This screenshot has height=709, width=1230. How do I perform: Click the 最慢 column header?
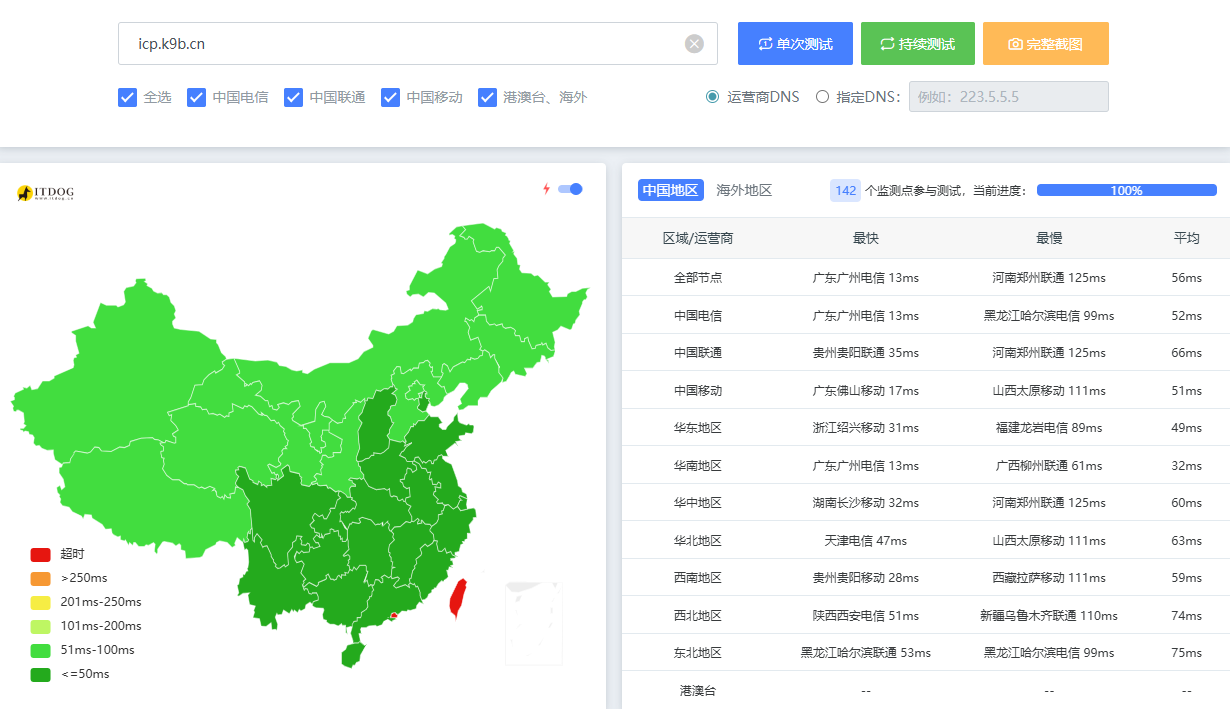click(1048, 238)
